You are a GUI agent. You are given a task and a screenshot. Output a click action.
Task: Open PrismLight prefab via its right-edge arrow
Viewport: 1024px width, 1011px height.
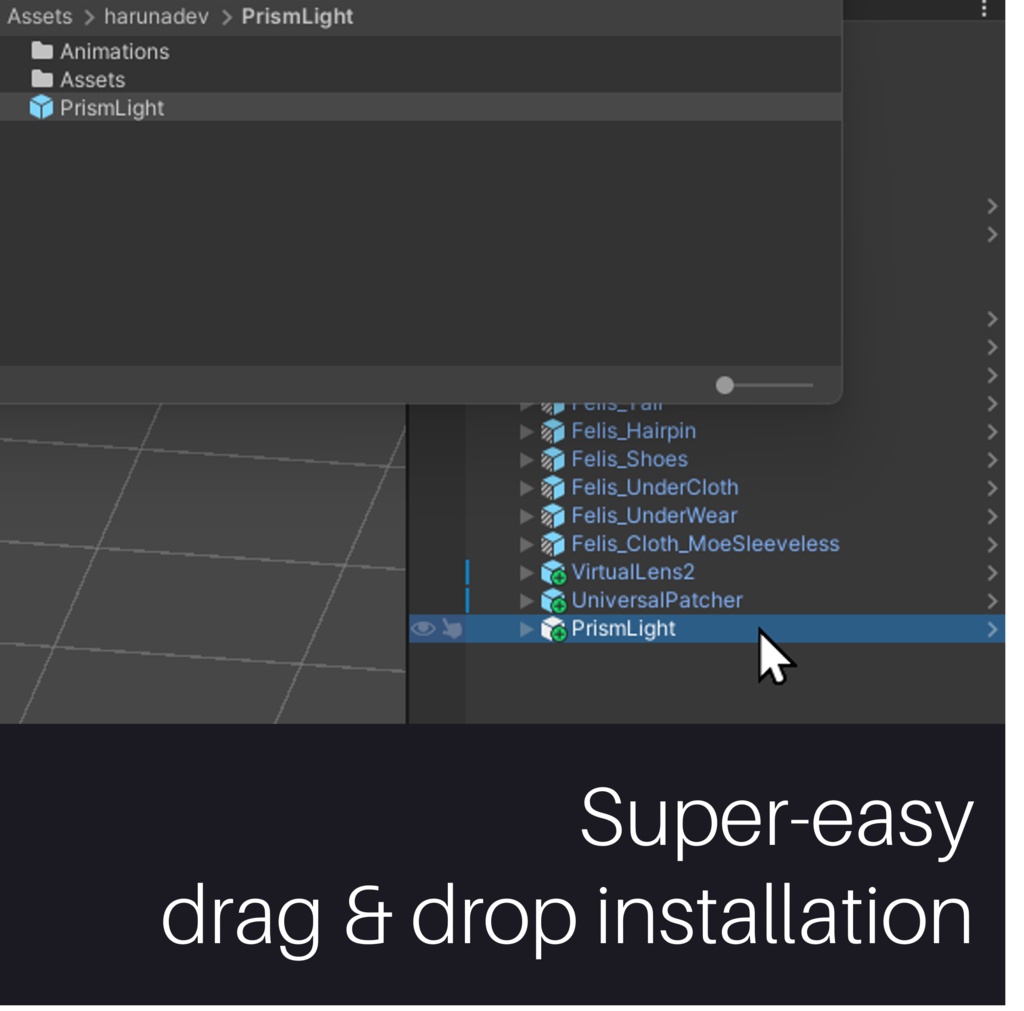991,629
